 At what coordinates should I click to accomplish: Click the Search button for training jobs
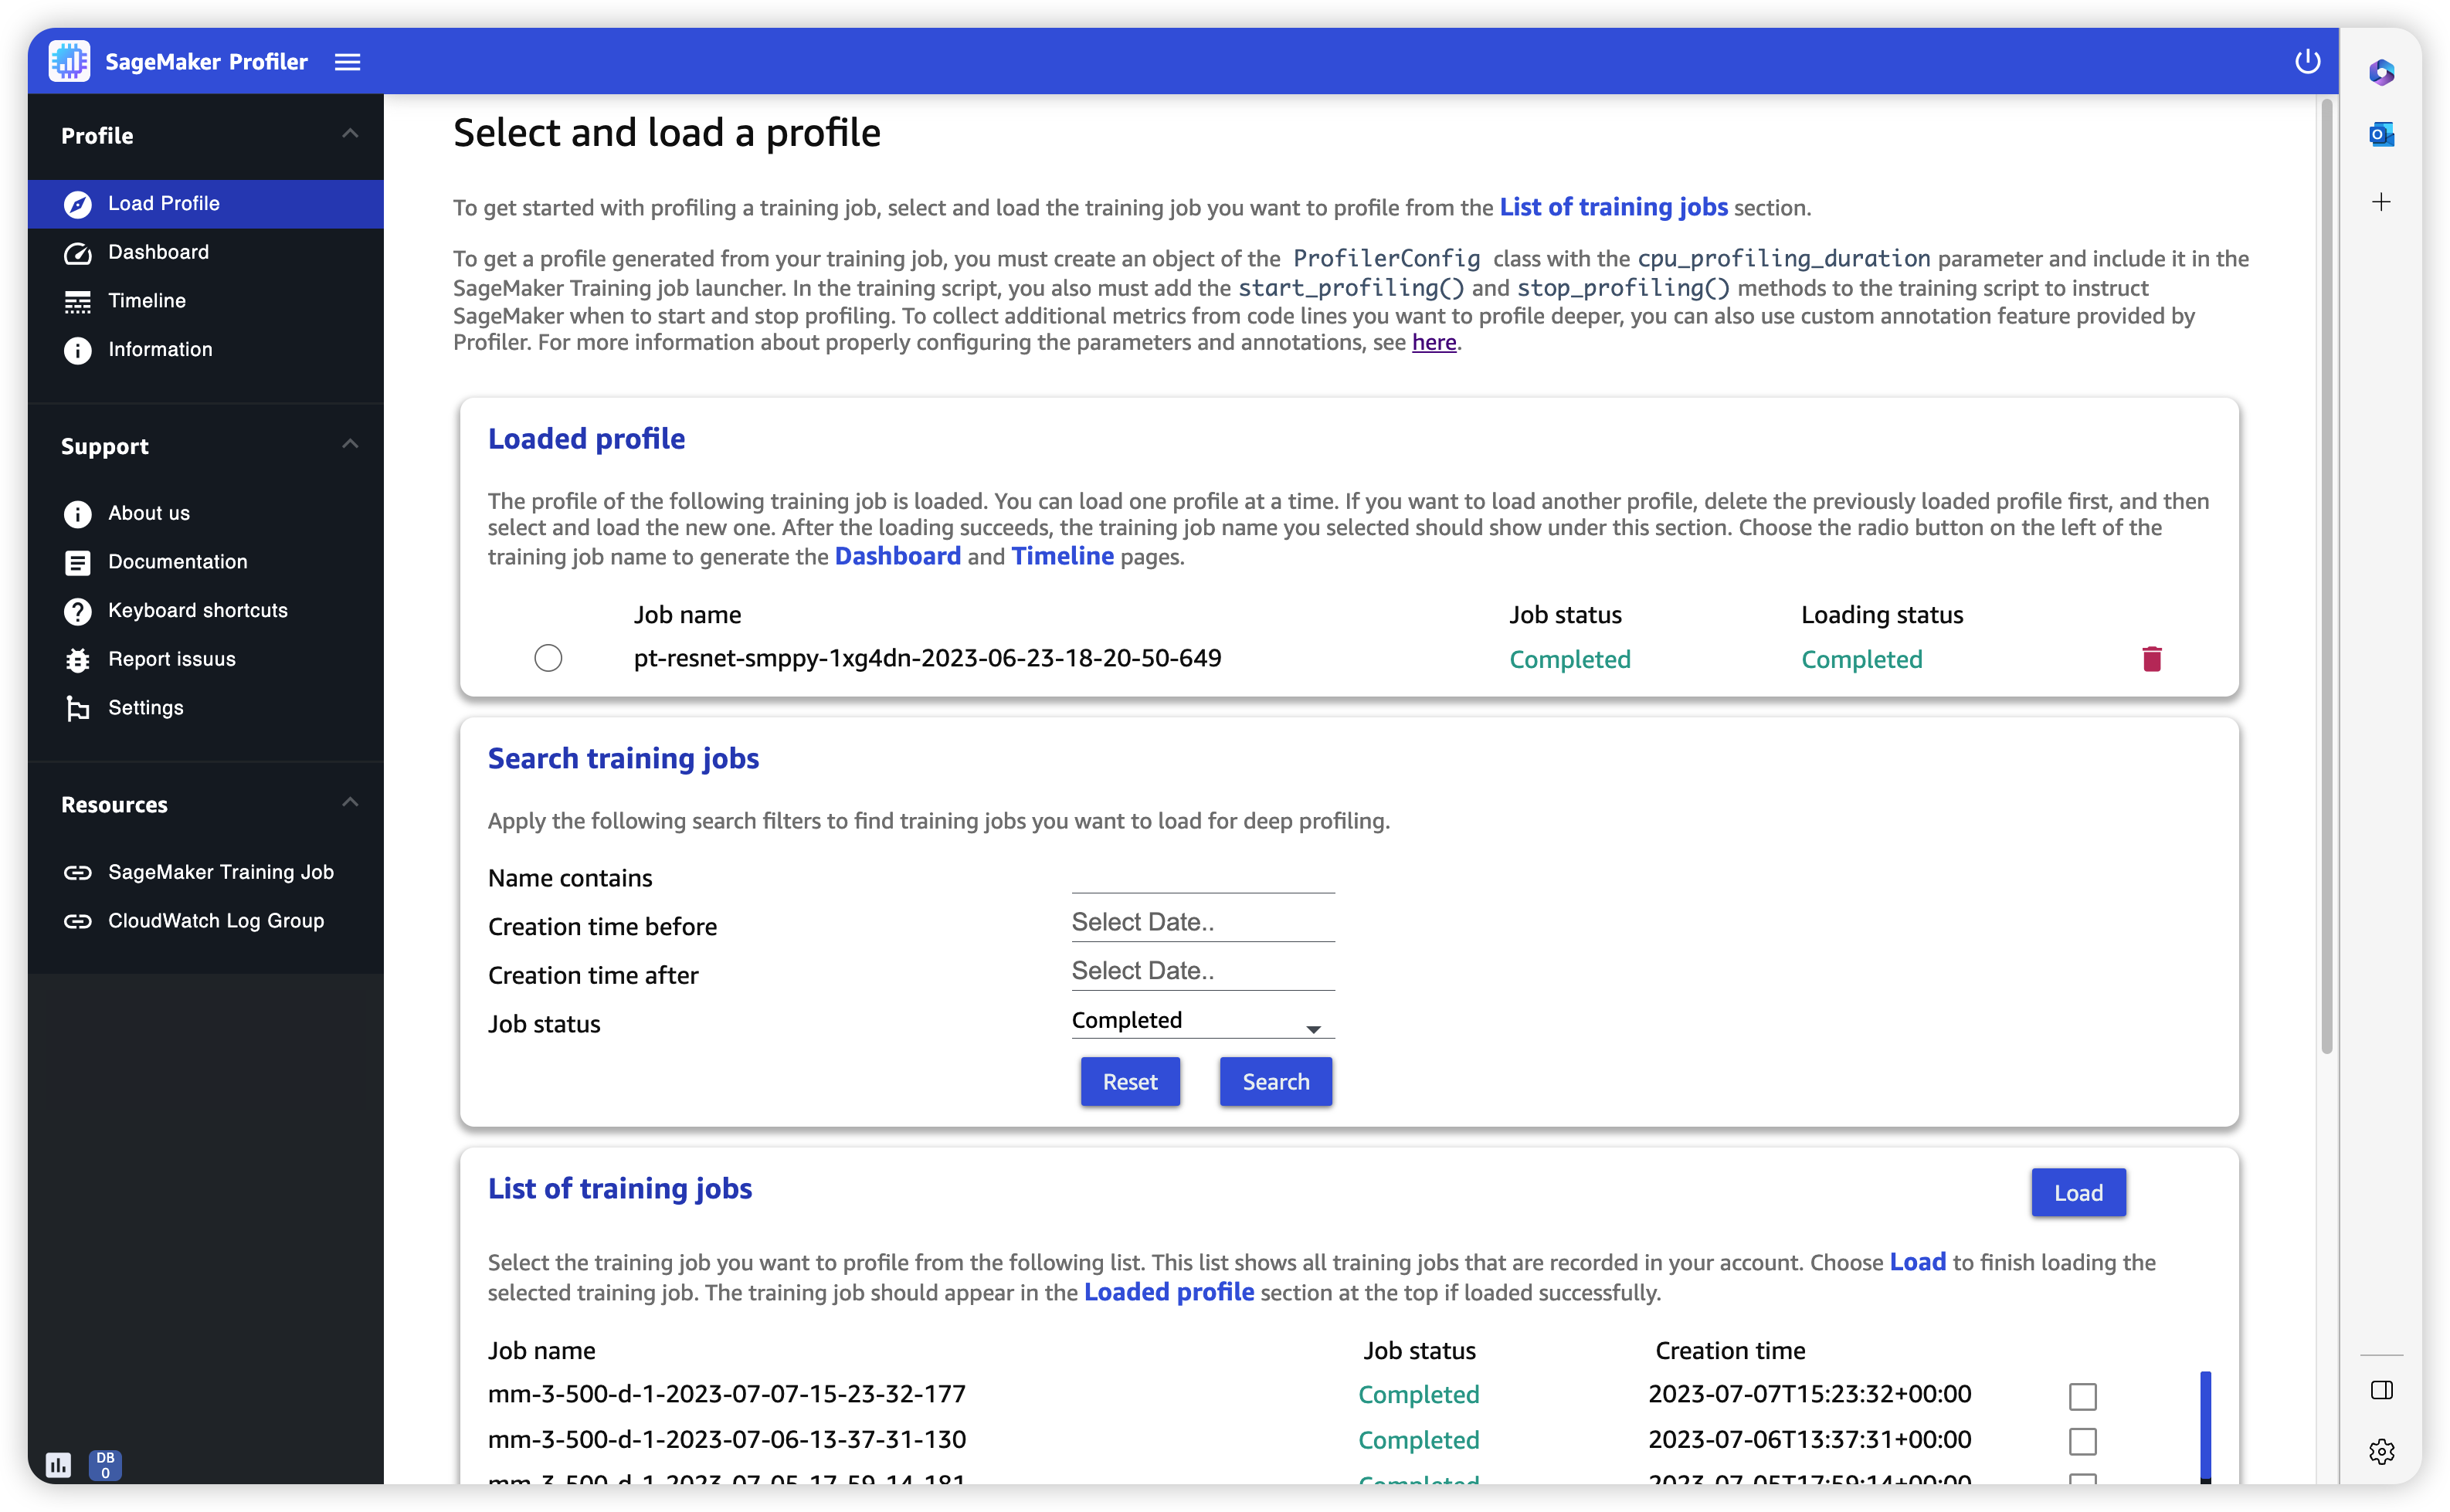coord(1276,1080)
